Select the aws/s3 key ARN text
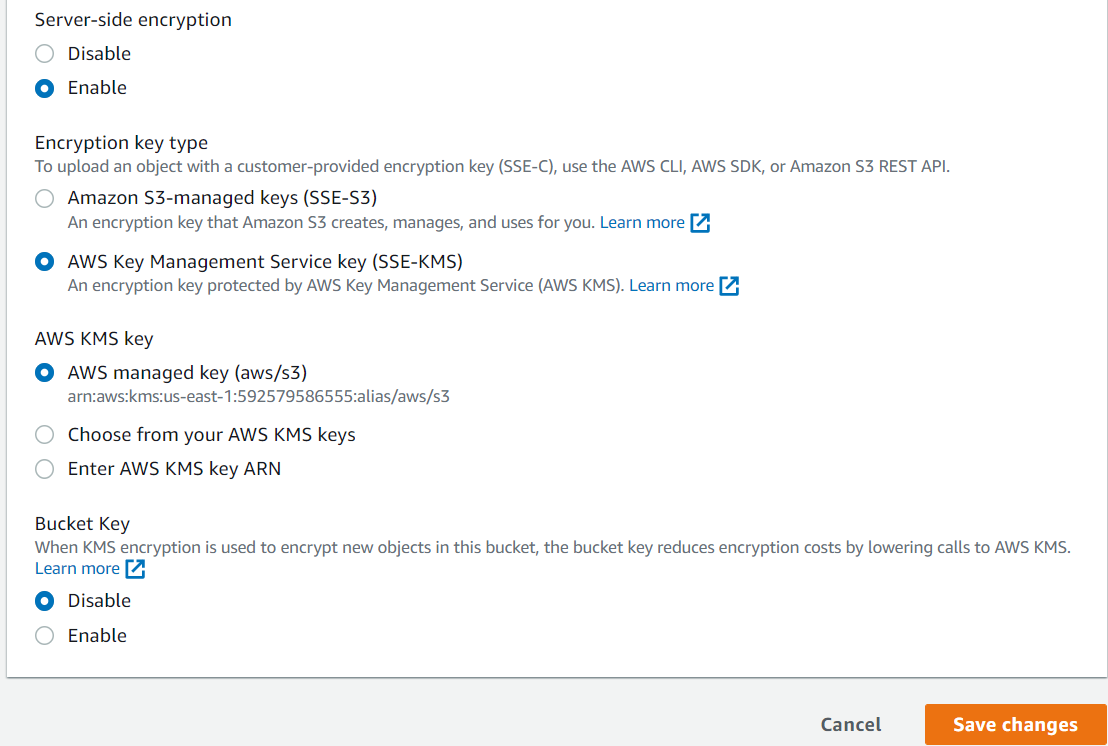Viewport: 1108px width, 746px height. tap(259, 397)
